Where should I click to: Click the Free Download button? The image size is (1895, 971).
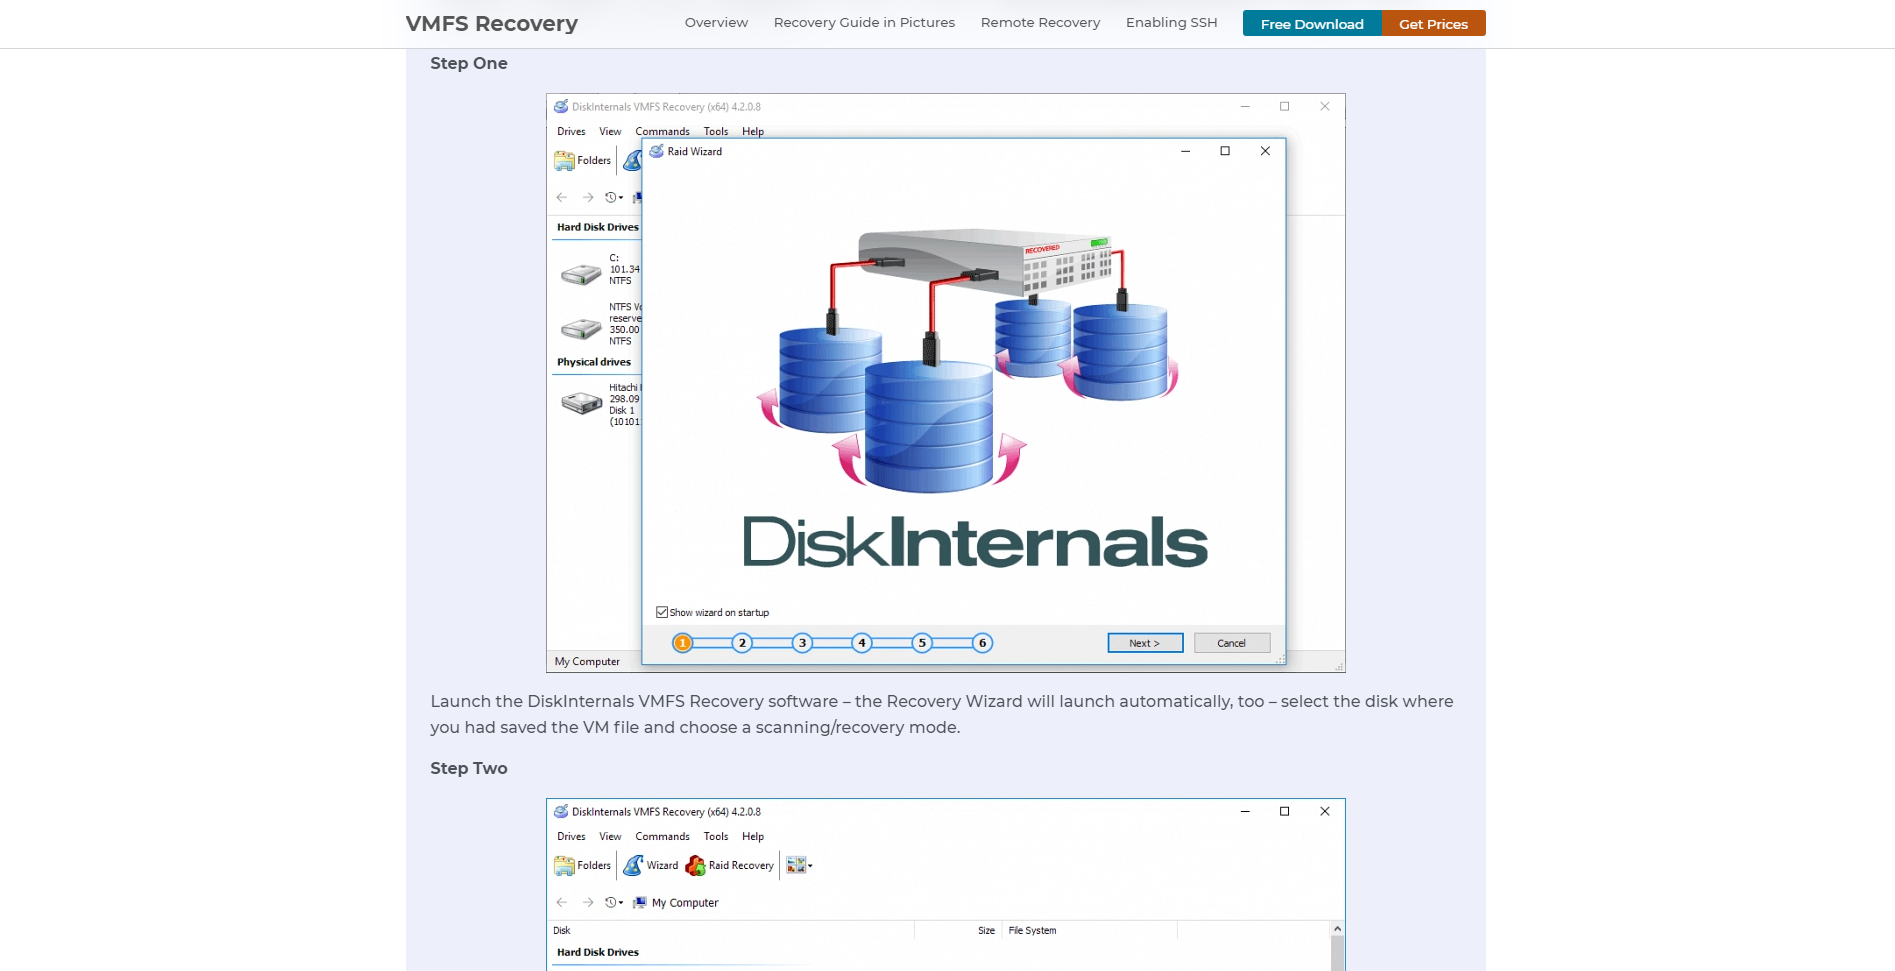tap(1312, 23)
